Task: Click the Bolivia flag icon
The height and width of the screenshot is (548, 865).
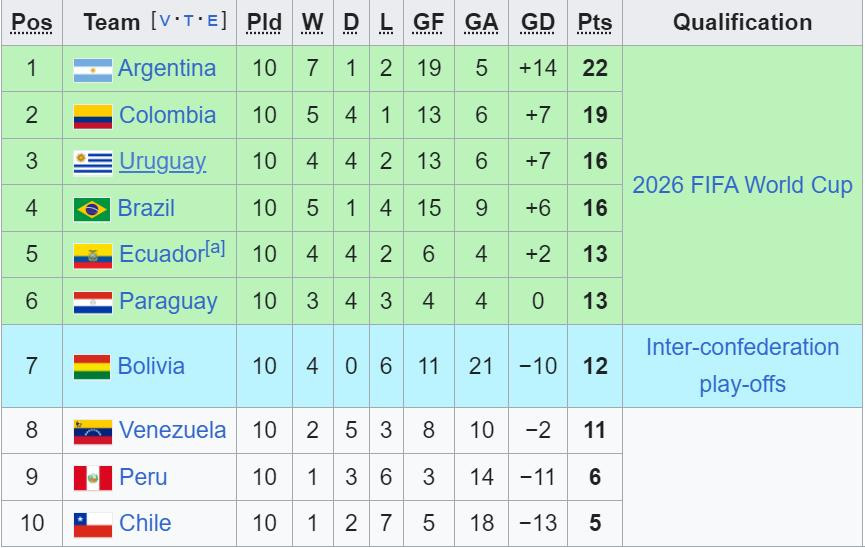Action: pyautogui.click(x=92, y=367)
